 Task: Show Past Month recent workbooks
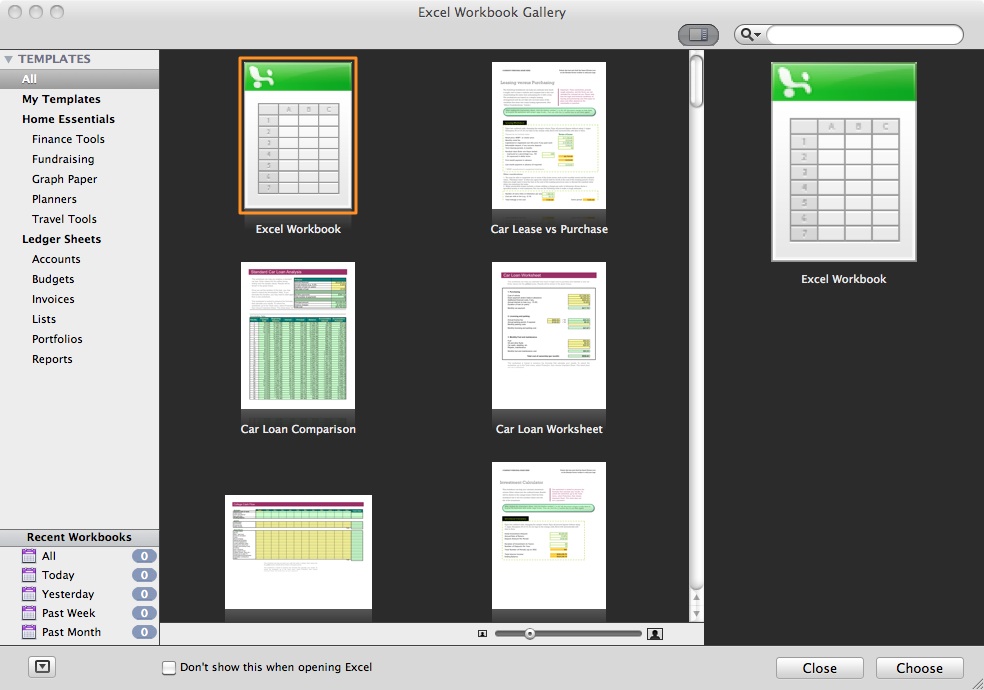tap(79, 632)
